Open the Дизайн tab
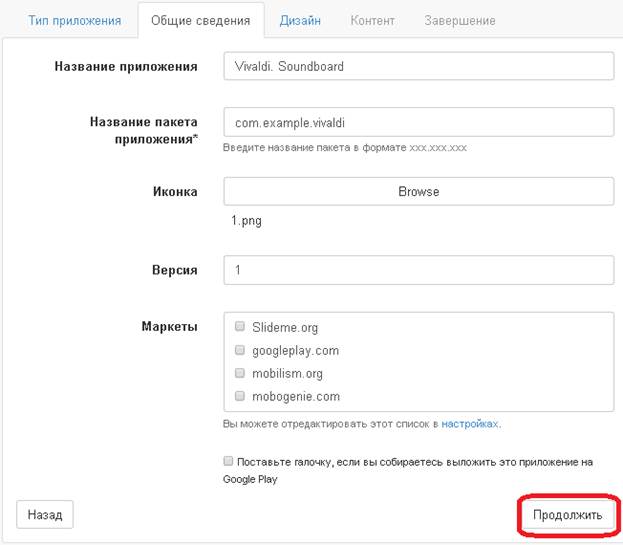Image resolution: width=623 pixels, height=545 pixels. point(300,20)
